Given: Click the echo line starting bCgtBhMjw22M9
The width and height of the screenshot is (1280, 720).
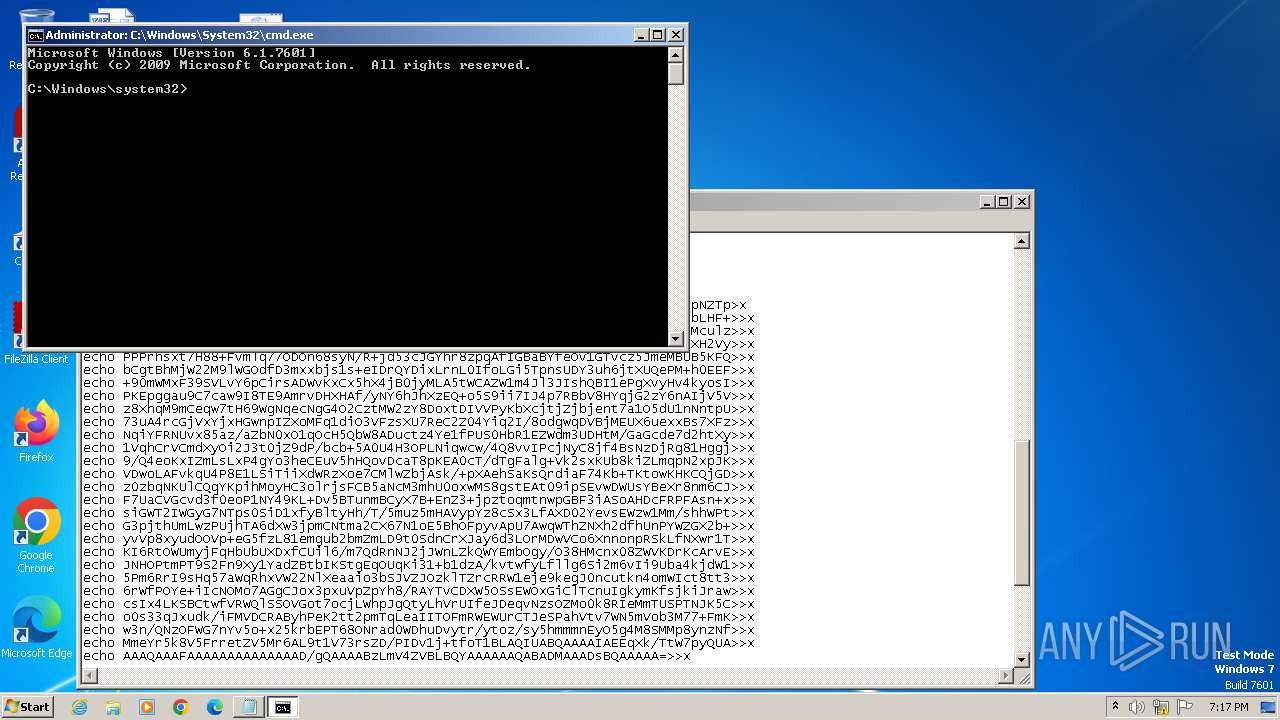Looking at the screenshot, I should (419, 370).
